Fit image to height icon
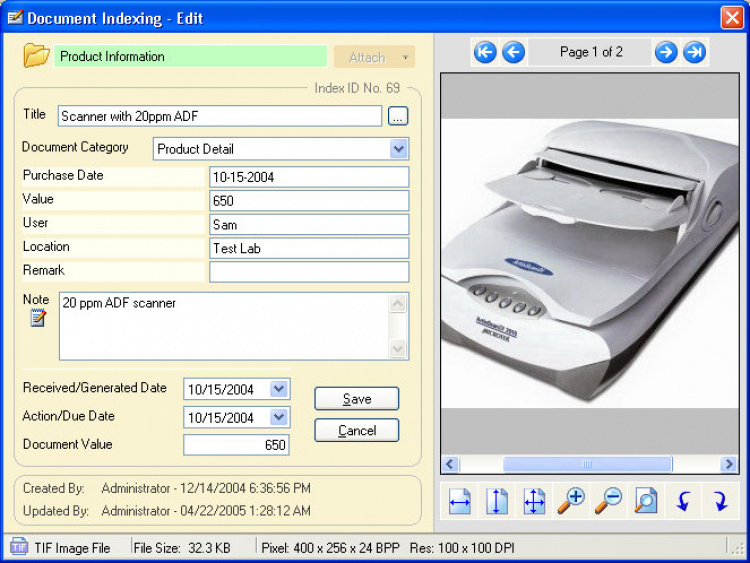Image resolution: width=750 pixels, height=563 pixels. [496, 501]
